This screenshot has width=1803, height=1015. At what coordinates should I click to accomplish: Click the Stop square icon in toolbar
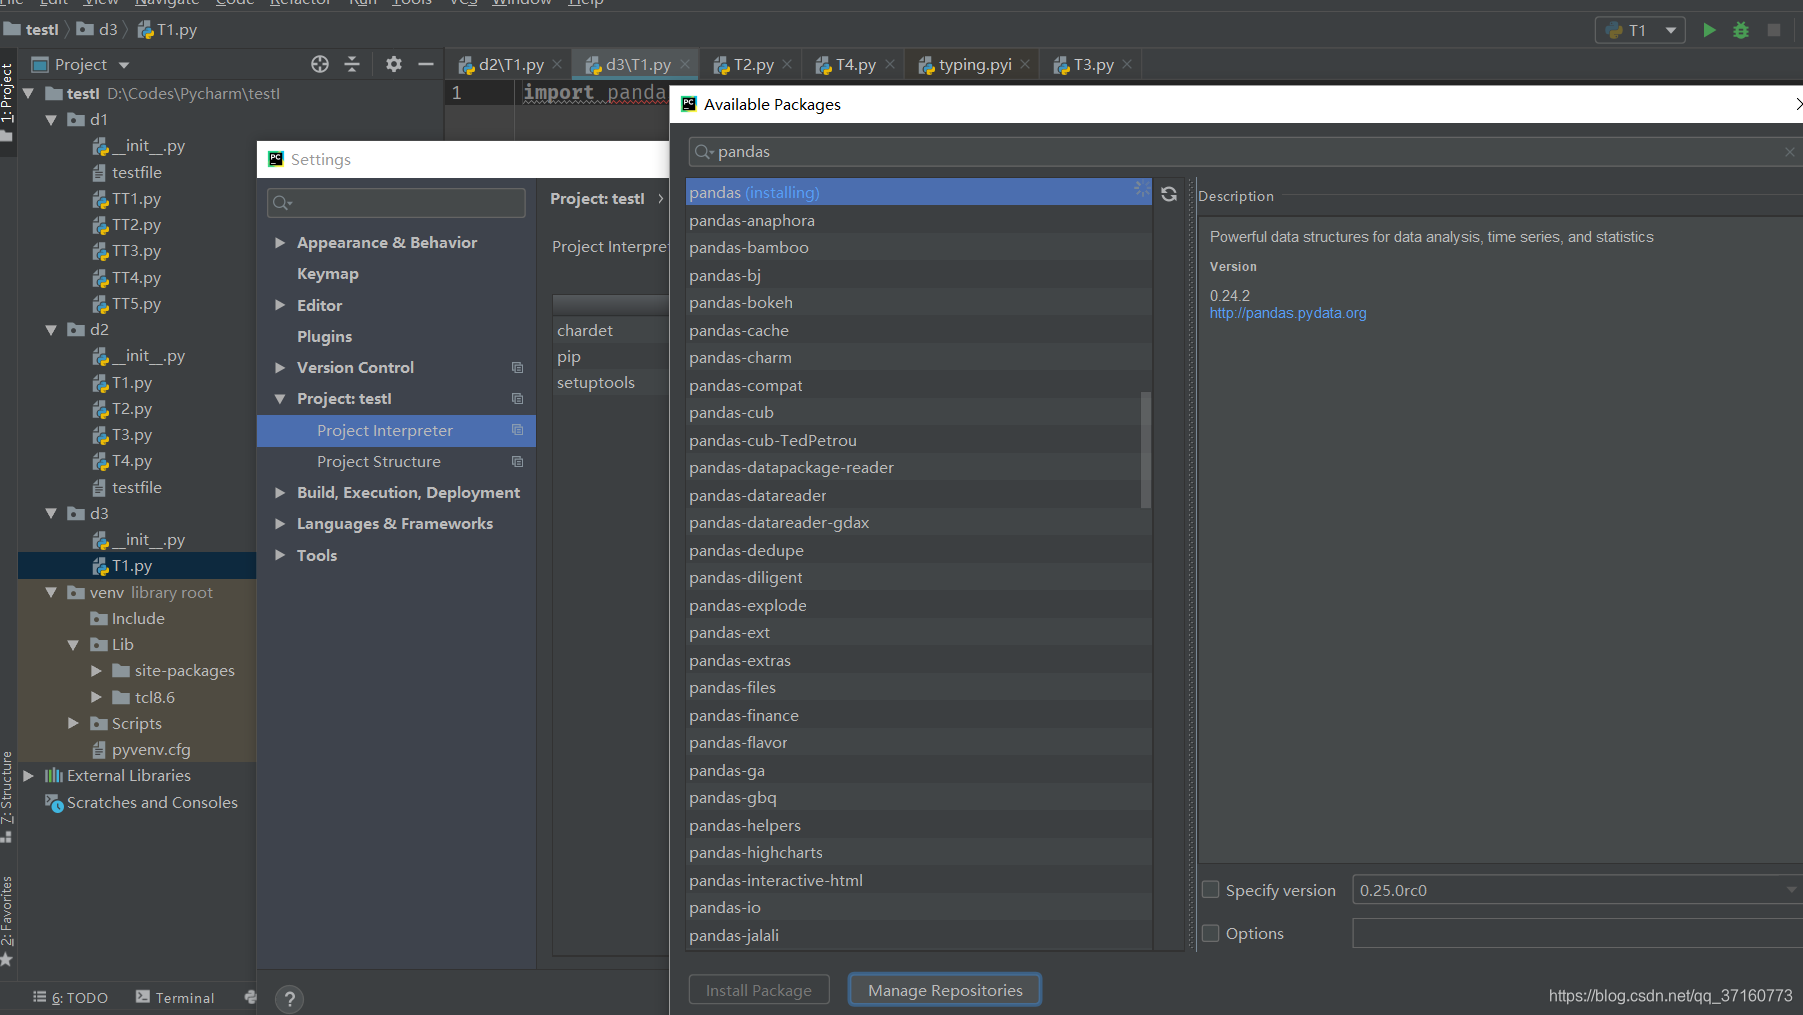(1774, 30)
